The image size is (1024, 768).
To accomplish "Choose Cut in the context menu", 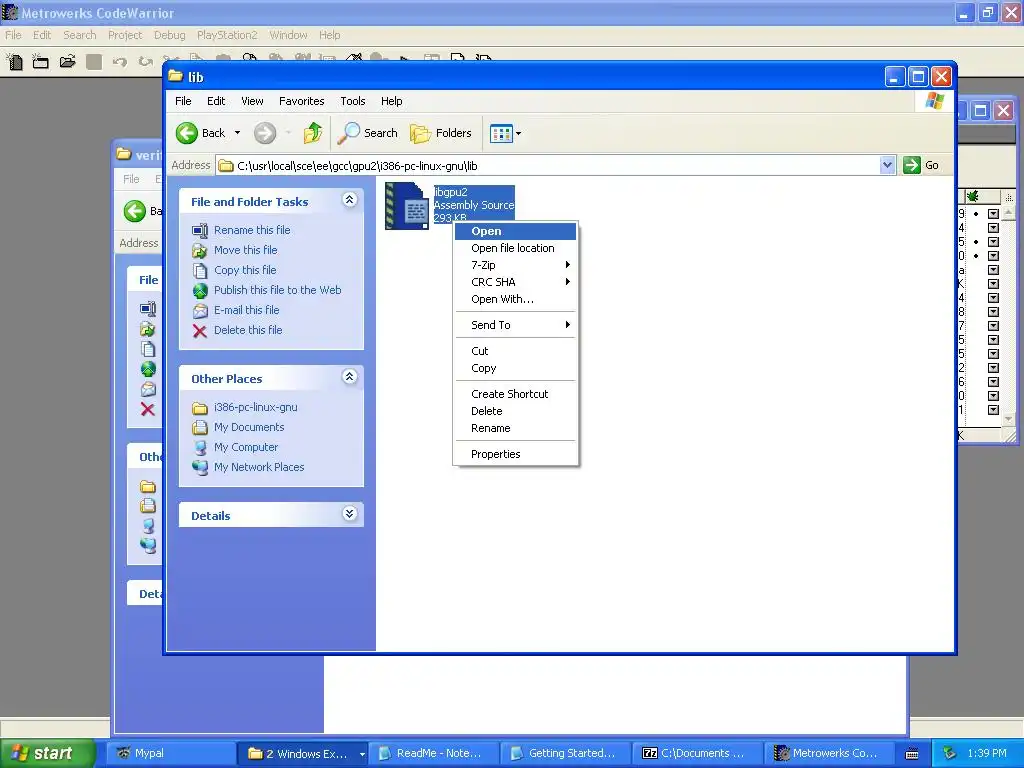I will point(515,351).
